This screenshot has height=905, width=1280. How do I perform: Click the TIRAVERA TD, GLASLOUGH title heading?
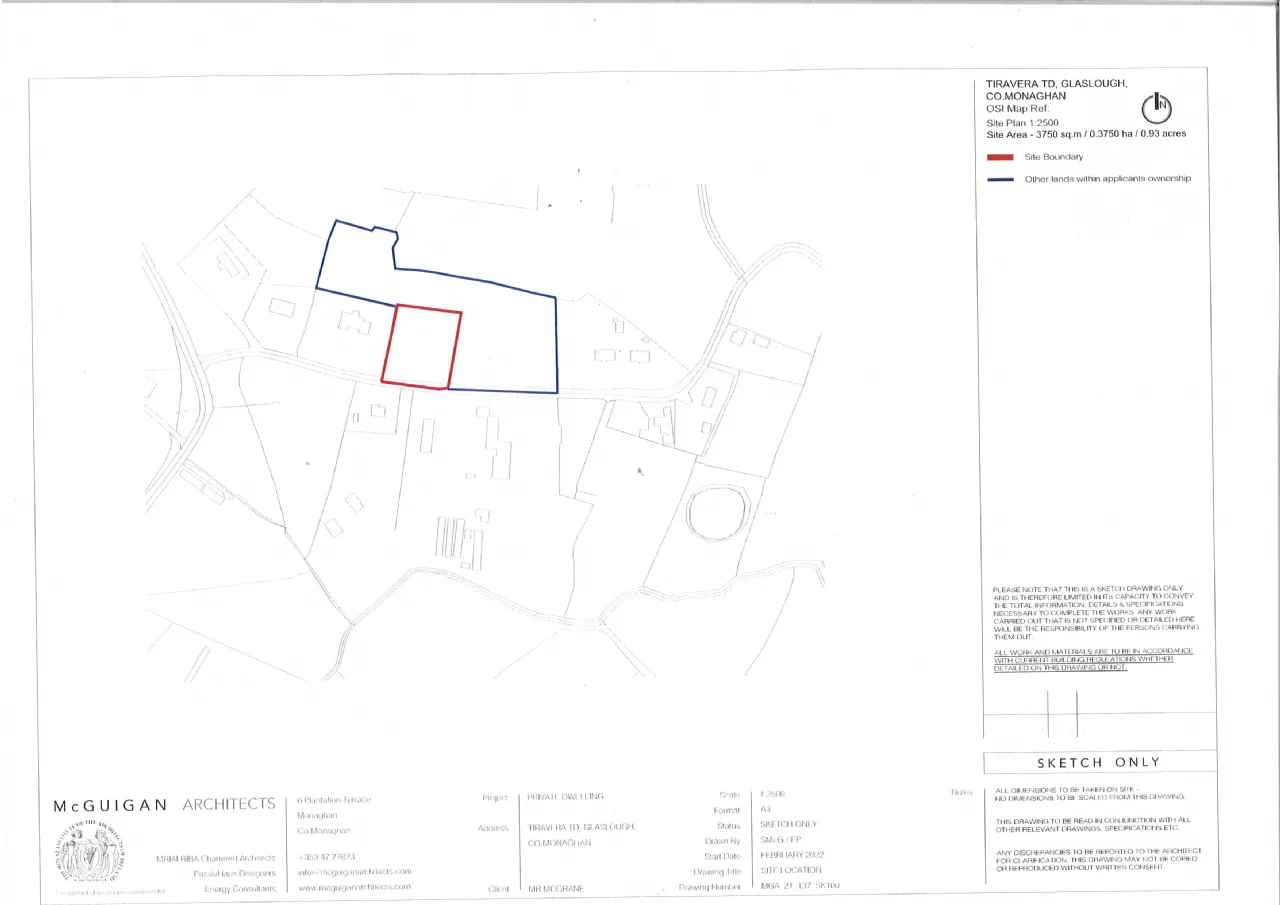1056,84
